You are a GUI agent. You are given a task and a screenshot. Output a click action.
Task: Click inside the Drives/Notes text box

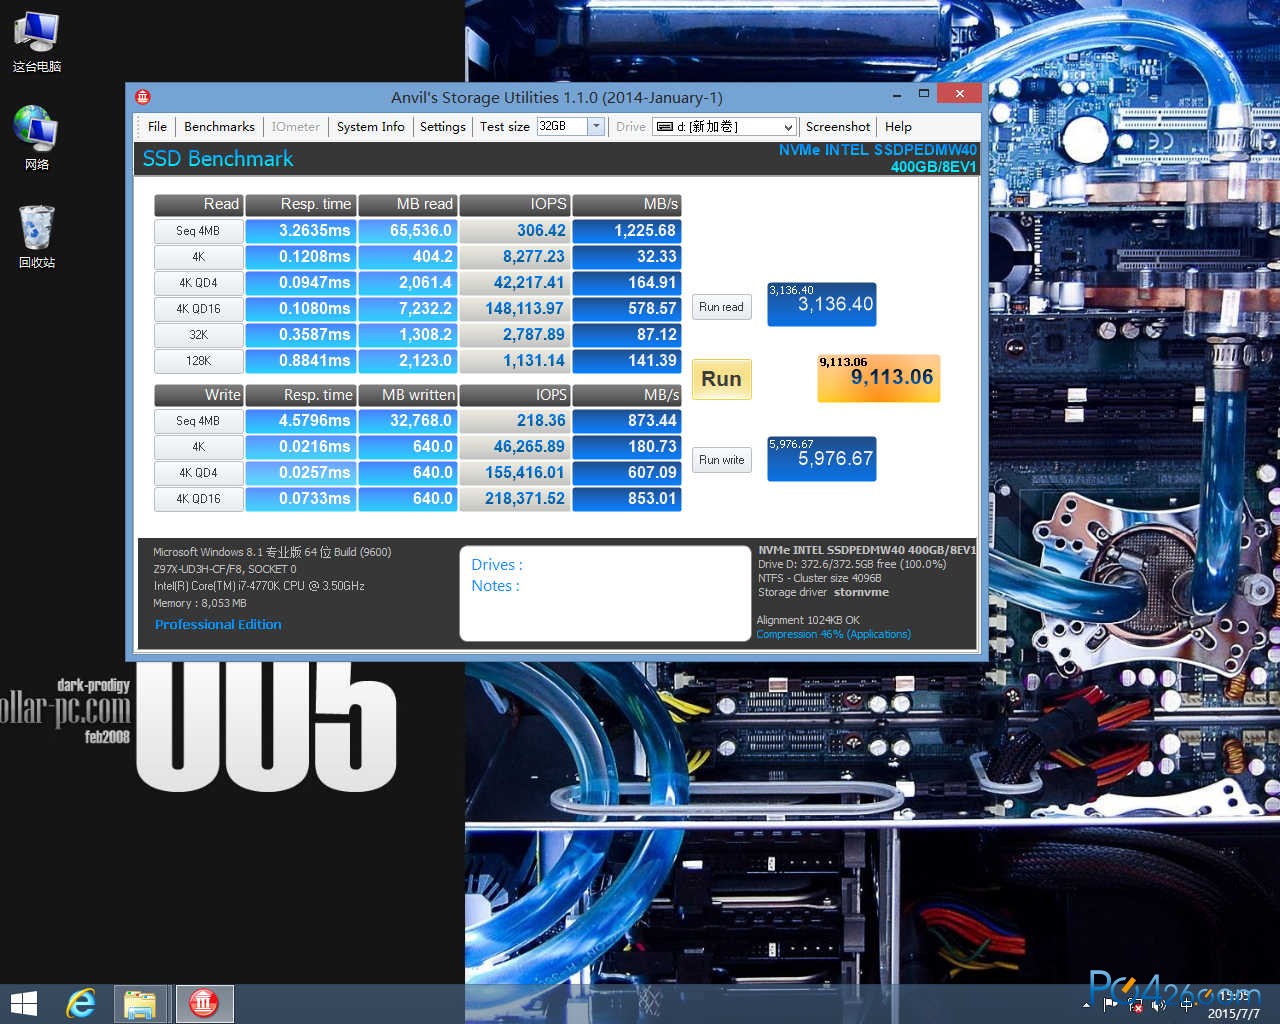click(x=604, y=593)
